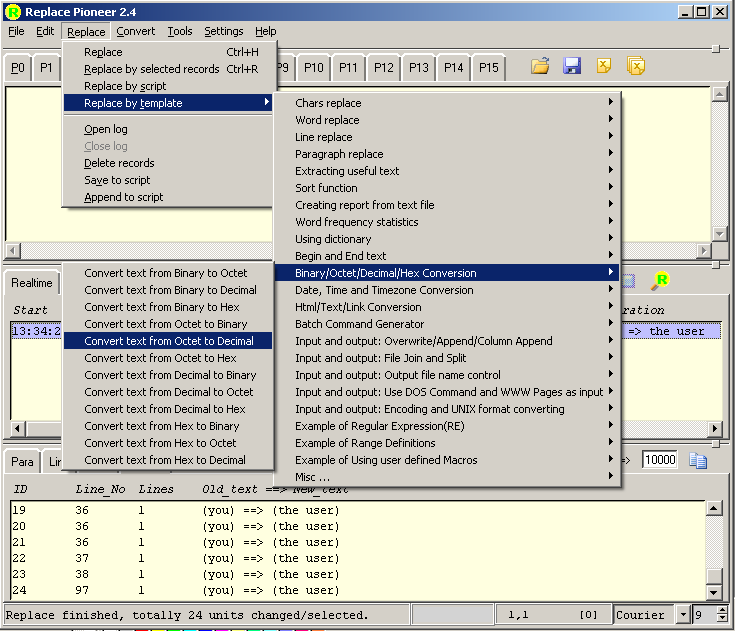The width and height of the screenshot is (735, 631).
Task: Open the Realtime tab
Action: [32, 284]
